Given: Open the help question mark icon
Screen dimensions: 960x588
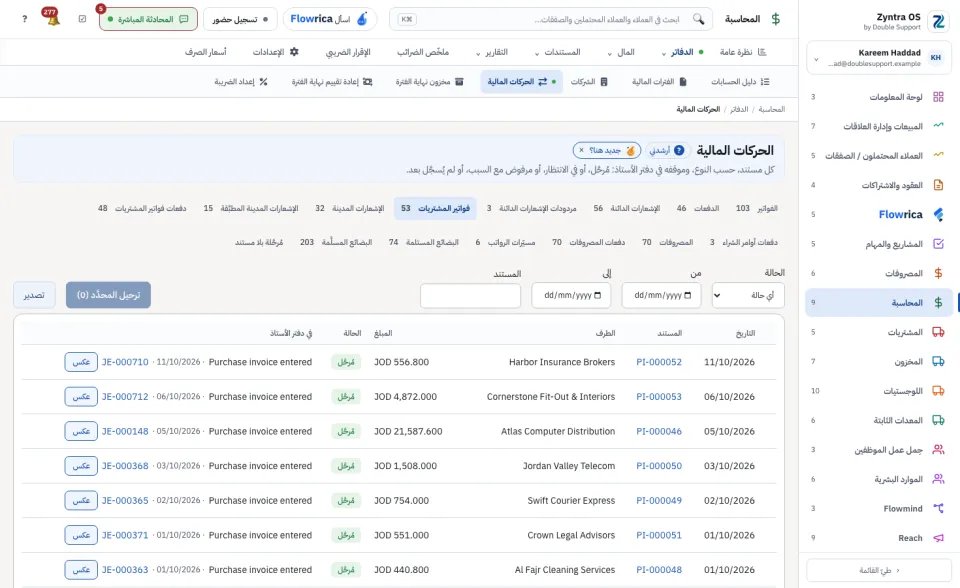Looking at the screenshot, I should click(24, 19).
